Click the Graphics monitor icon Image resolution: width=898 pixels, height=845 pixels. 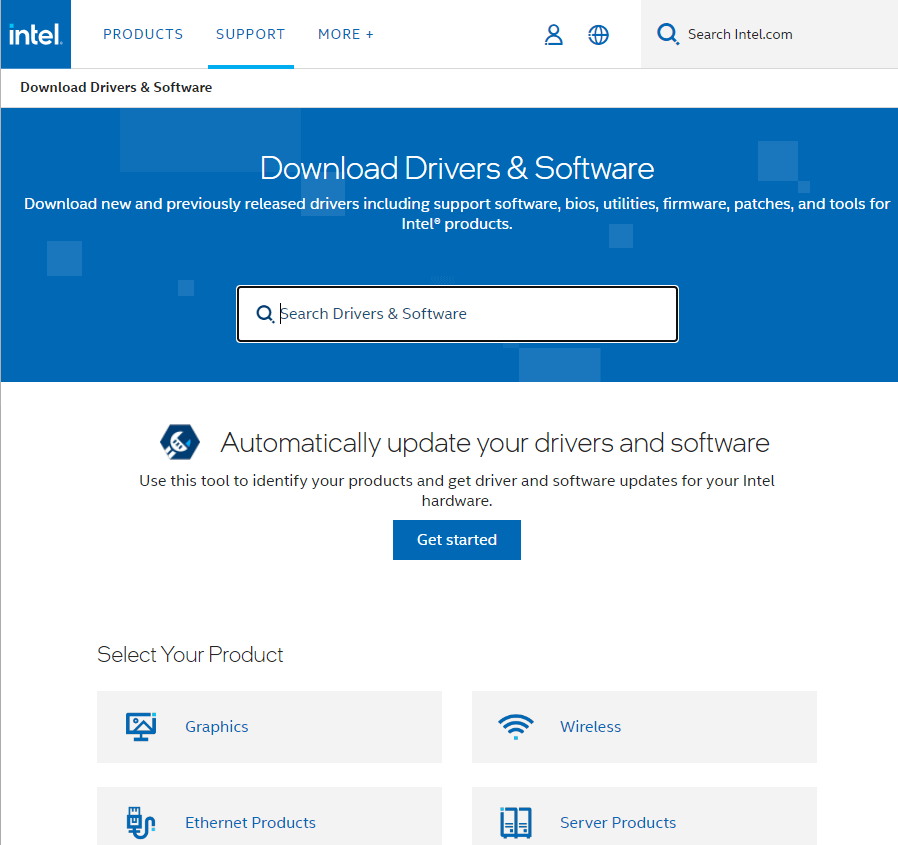(x=141, y=726)
